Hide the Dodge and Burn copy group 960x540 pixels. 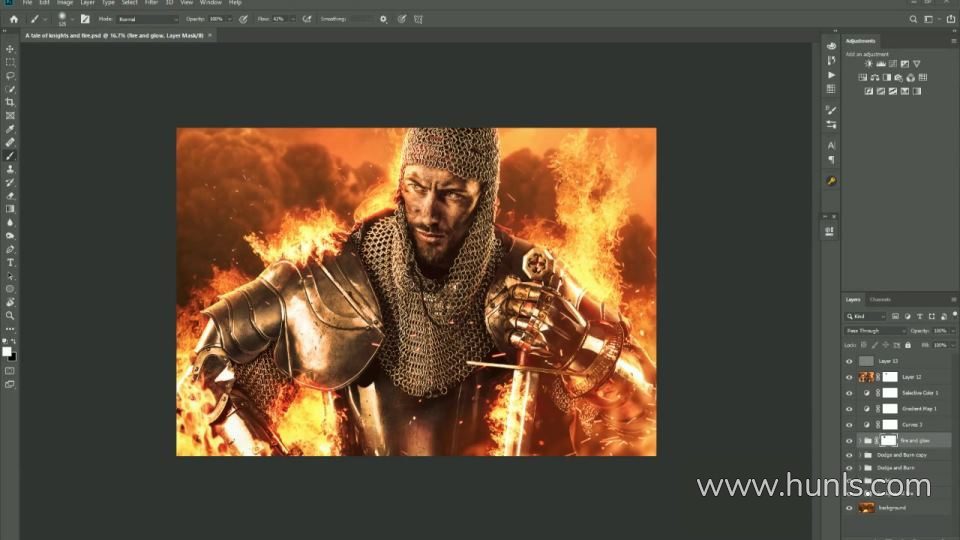[849, 456]
